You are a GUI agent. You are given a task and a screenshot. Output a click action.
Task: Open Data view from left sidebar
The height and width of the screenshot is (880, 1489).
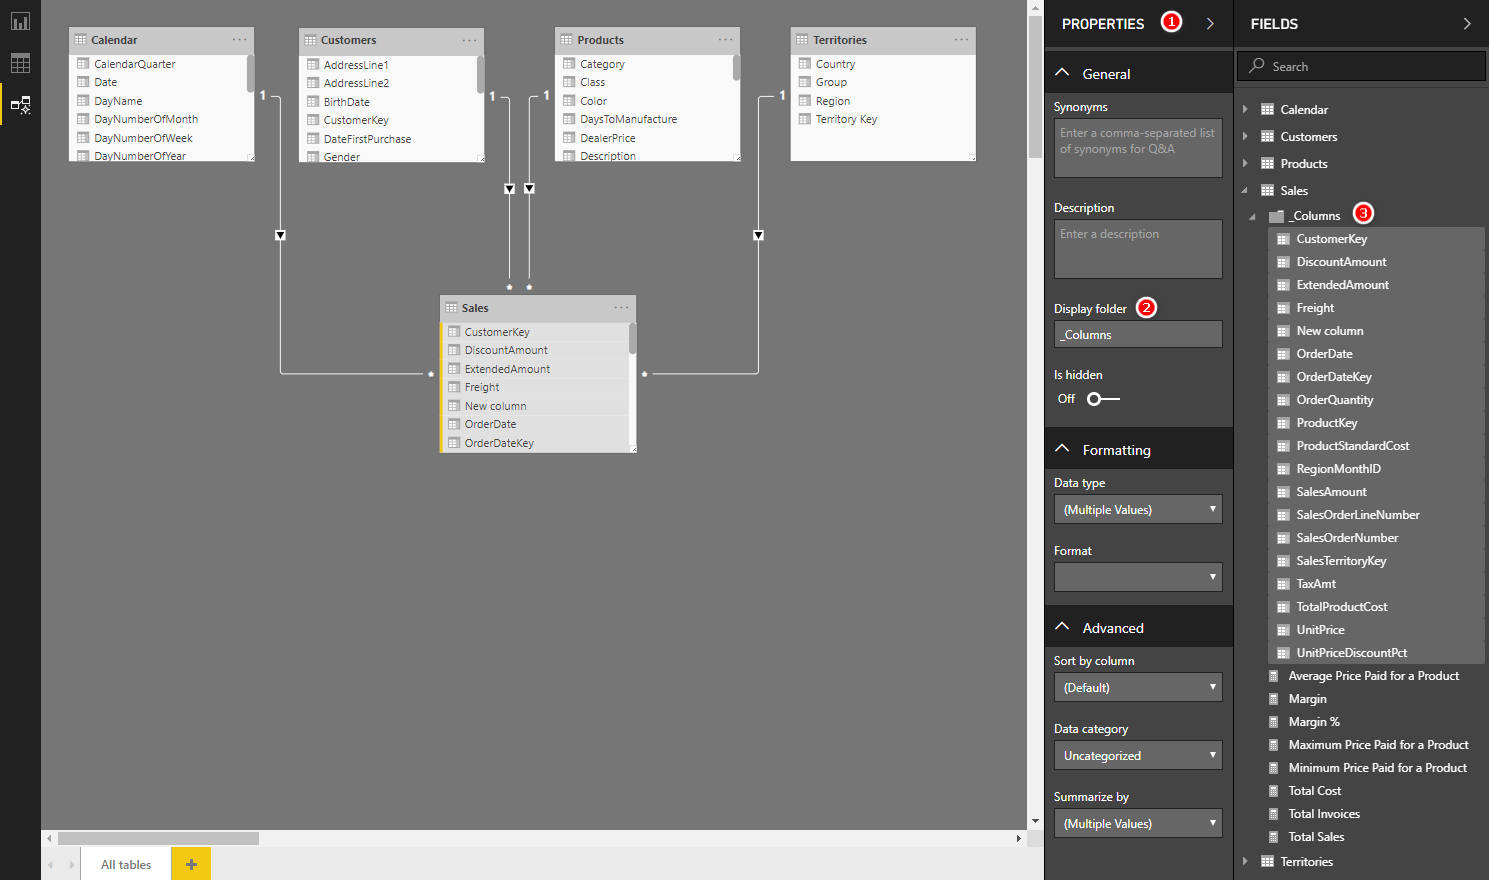coord(20,63)
